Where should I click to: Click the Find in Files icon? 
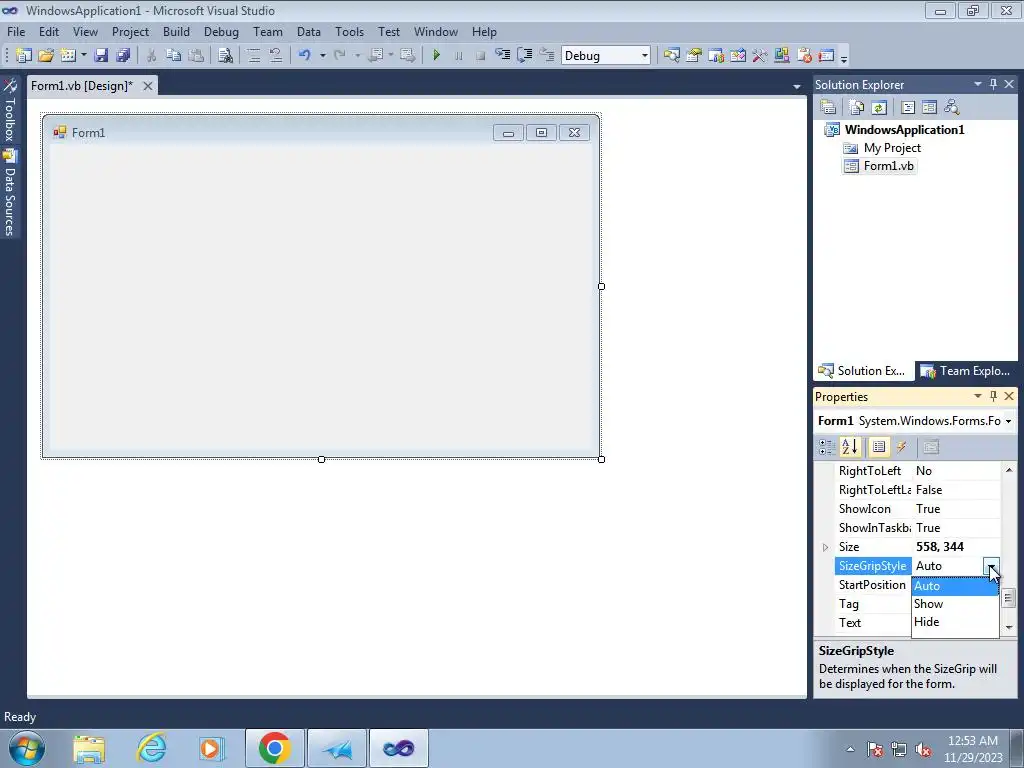click(225, 56)
